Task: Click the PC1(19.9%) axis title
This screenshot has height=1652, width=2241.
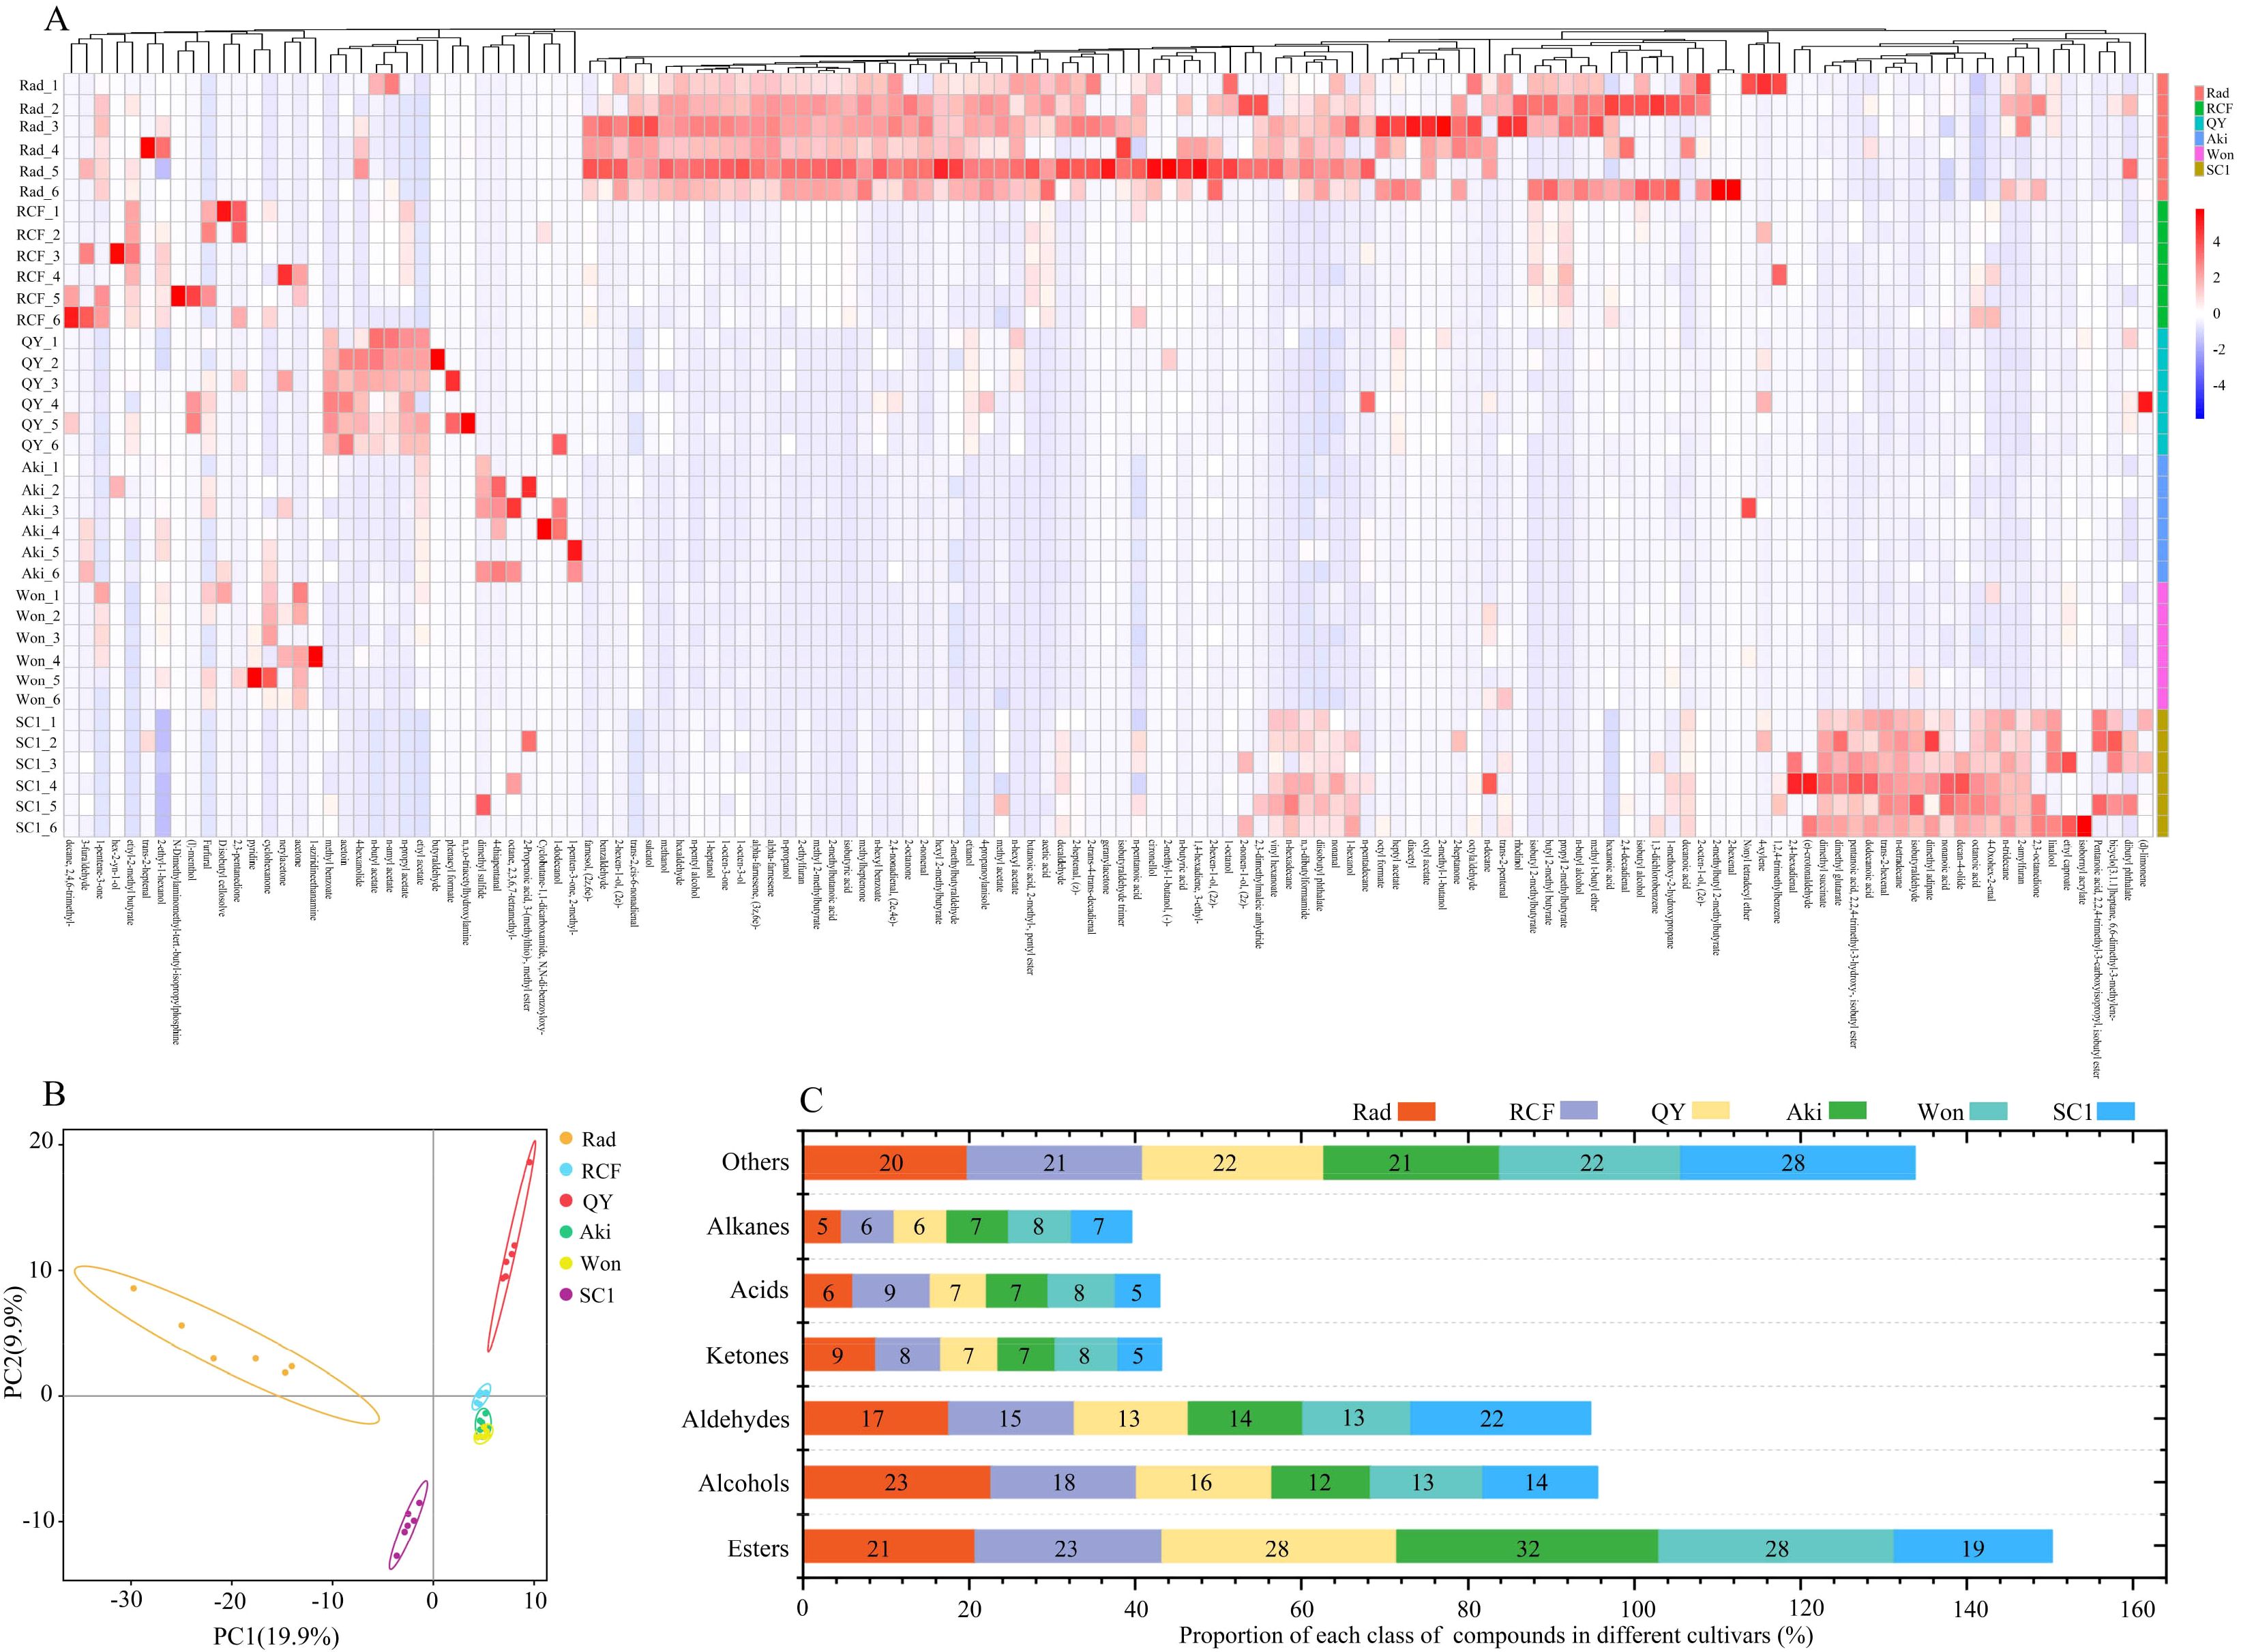Action: coord(276,1637)
